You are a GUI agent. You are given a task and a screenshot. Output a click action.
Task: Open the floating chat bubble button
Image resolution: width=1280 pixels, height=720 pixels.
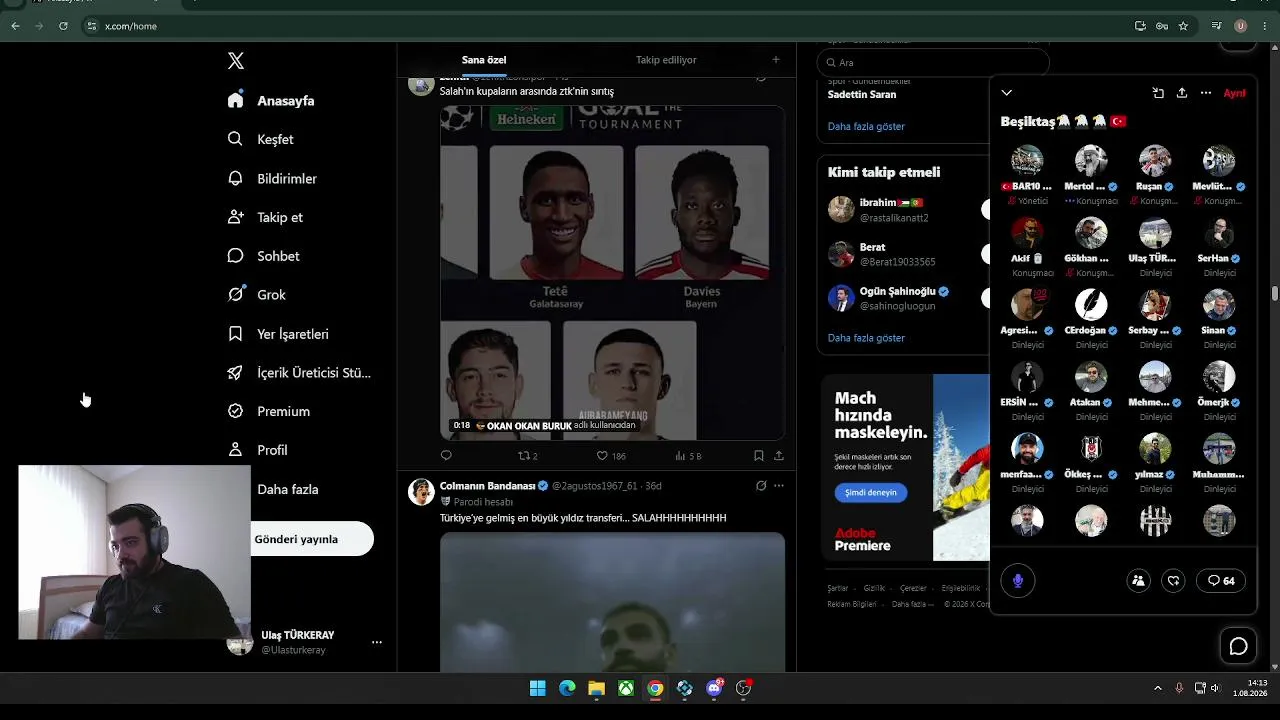pos(1238,647)
